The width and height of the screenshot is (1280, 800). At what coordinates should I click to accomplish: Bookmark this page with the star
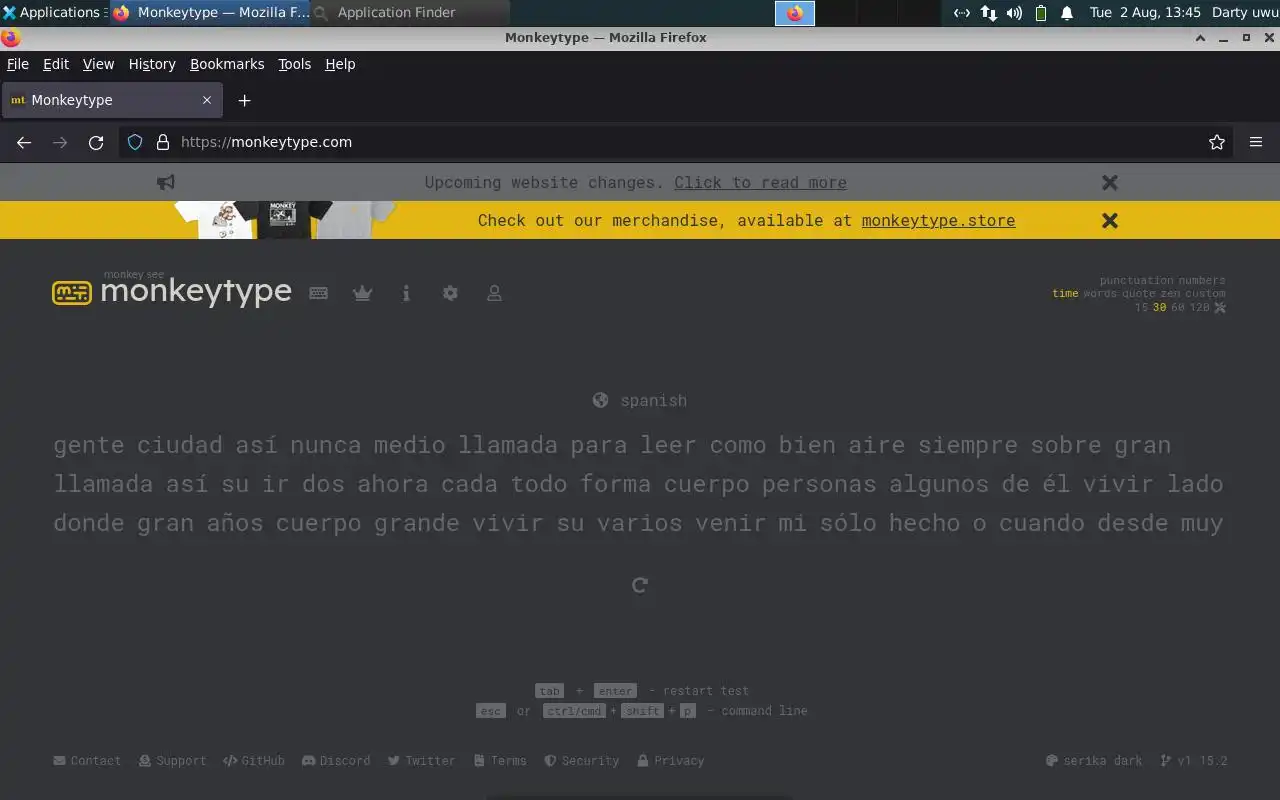(1216, 142)
